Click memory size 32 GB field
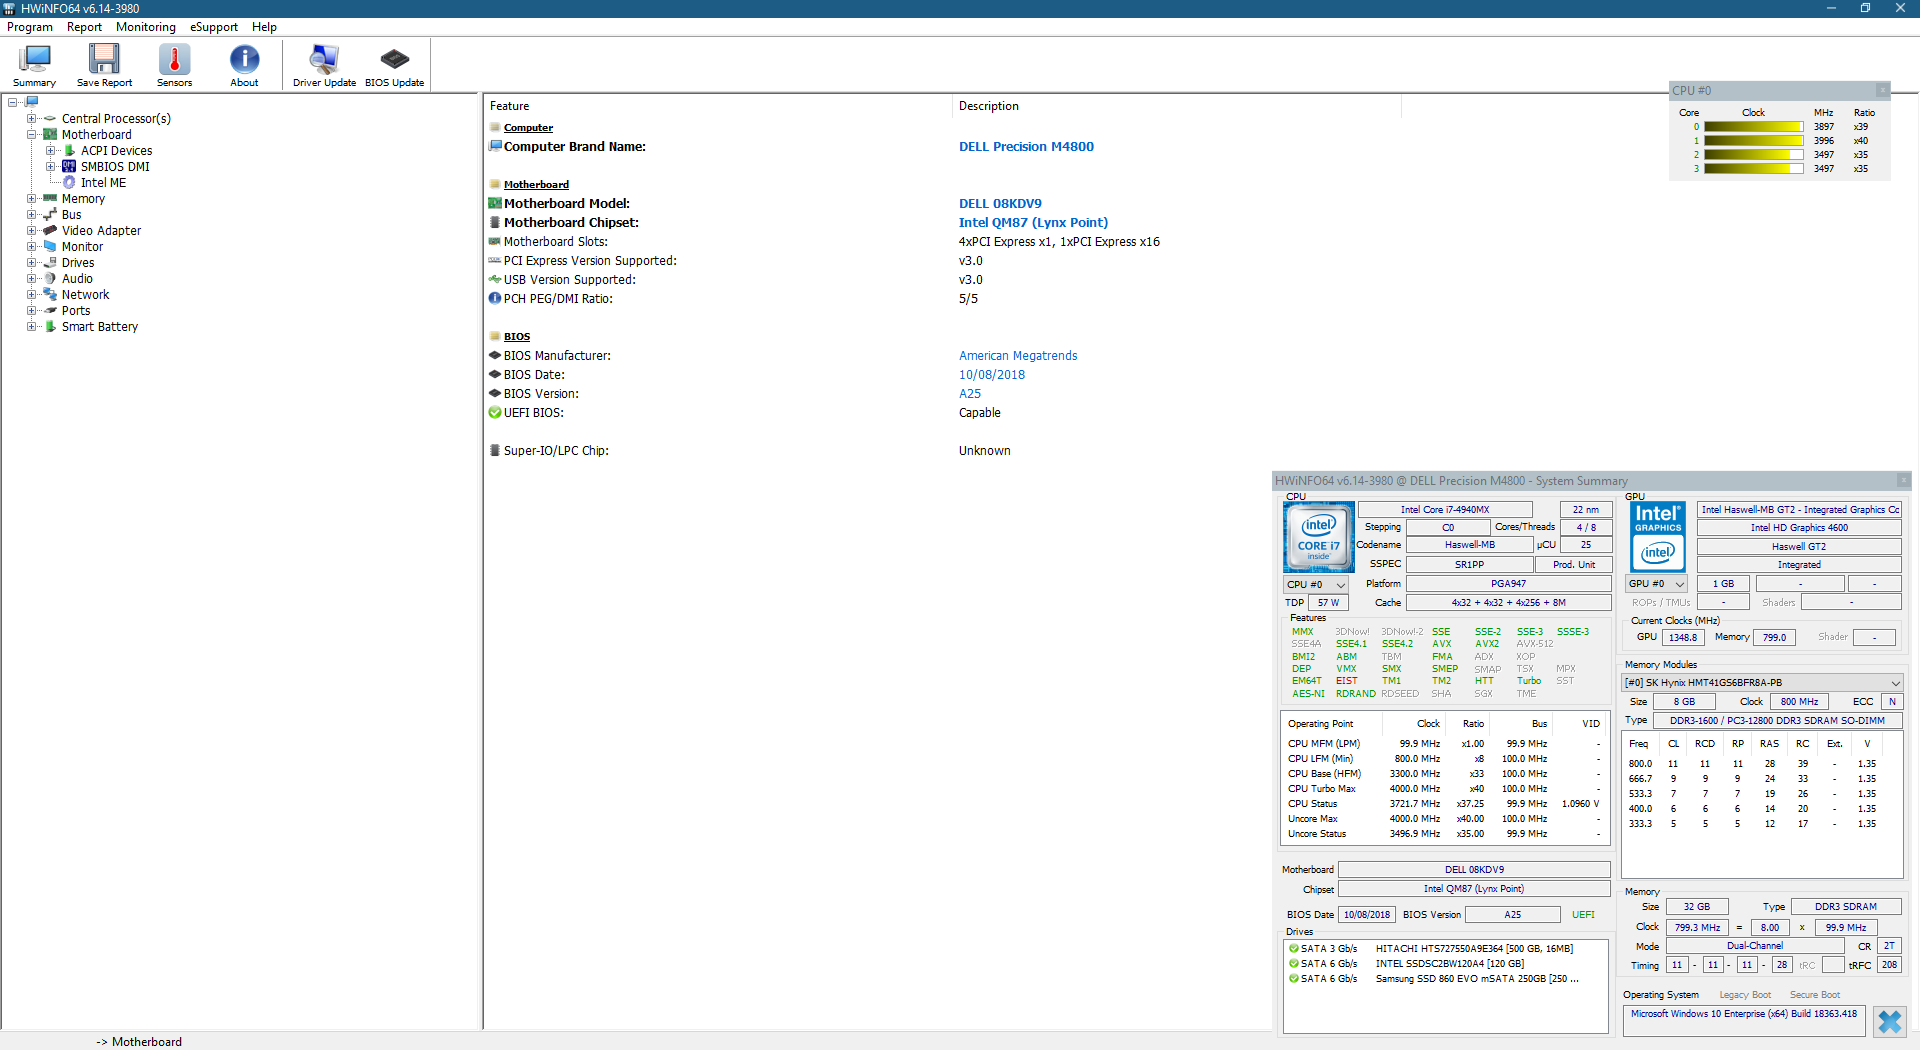 click(x=1696, y=907)
